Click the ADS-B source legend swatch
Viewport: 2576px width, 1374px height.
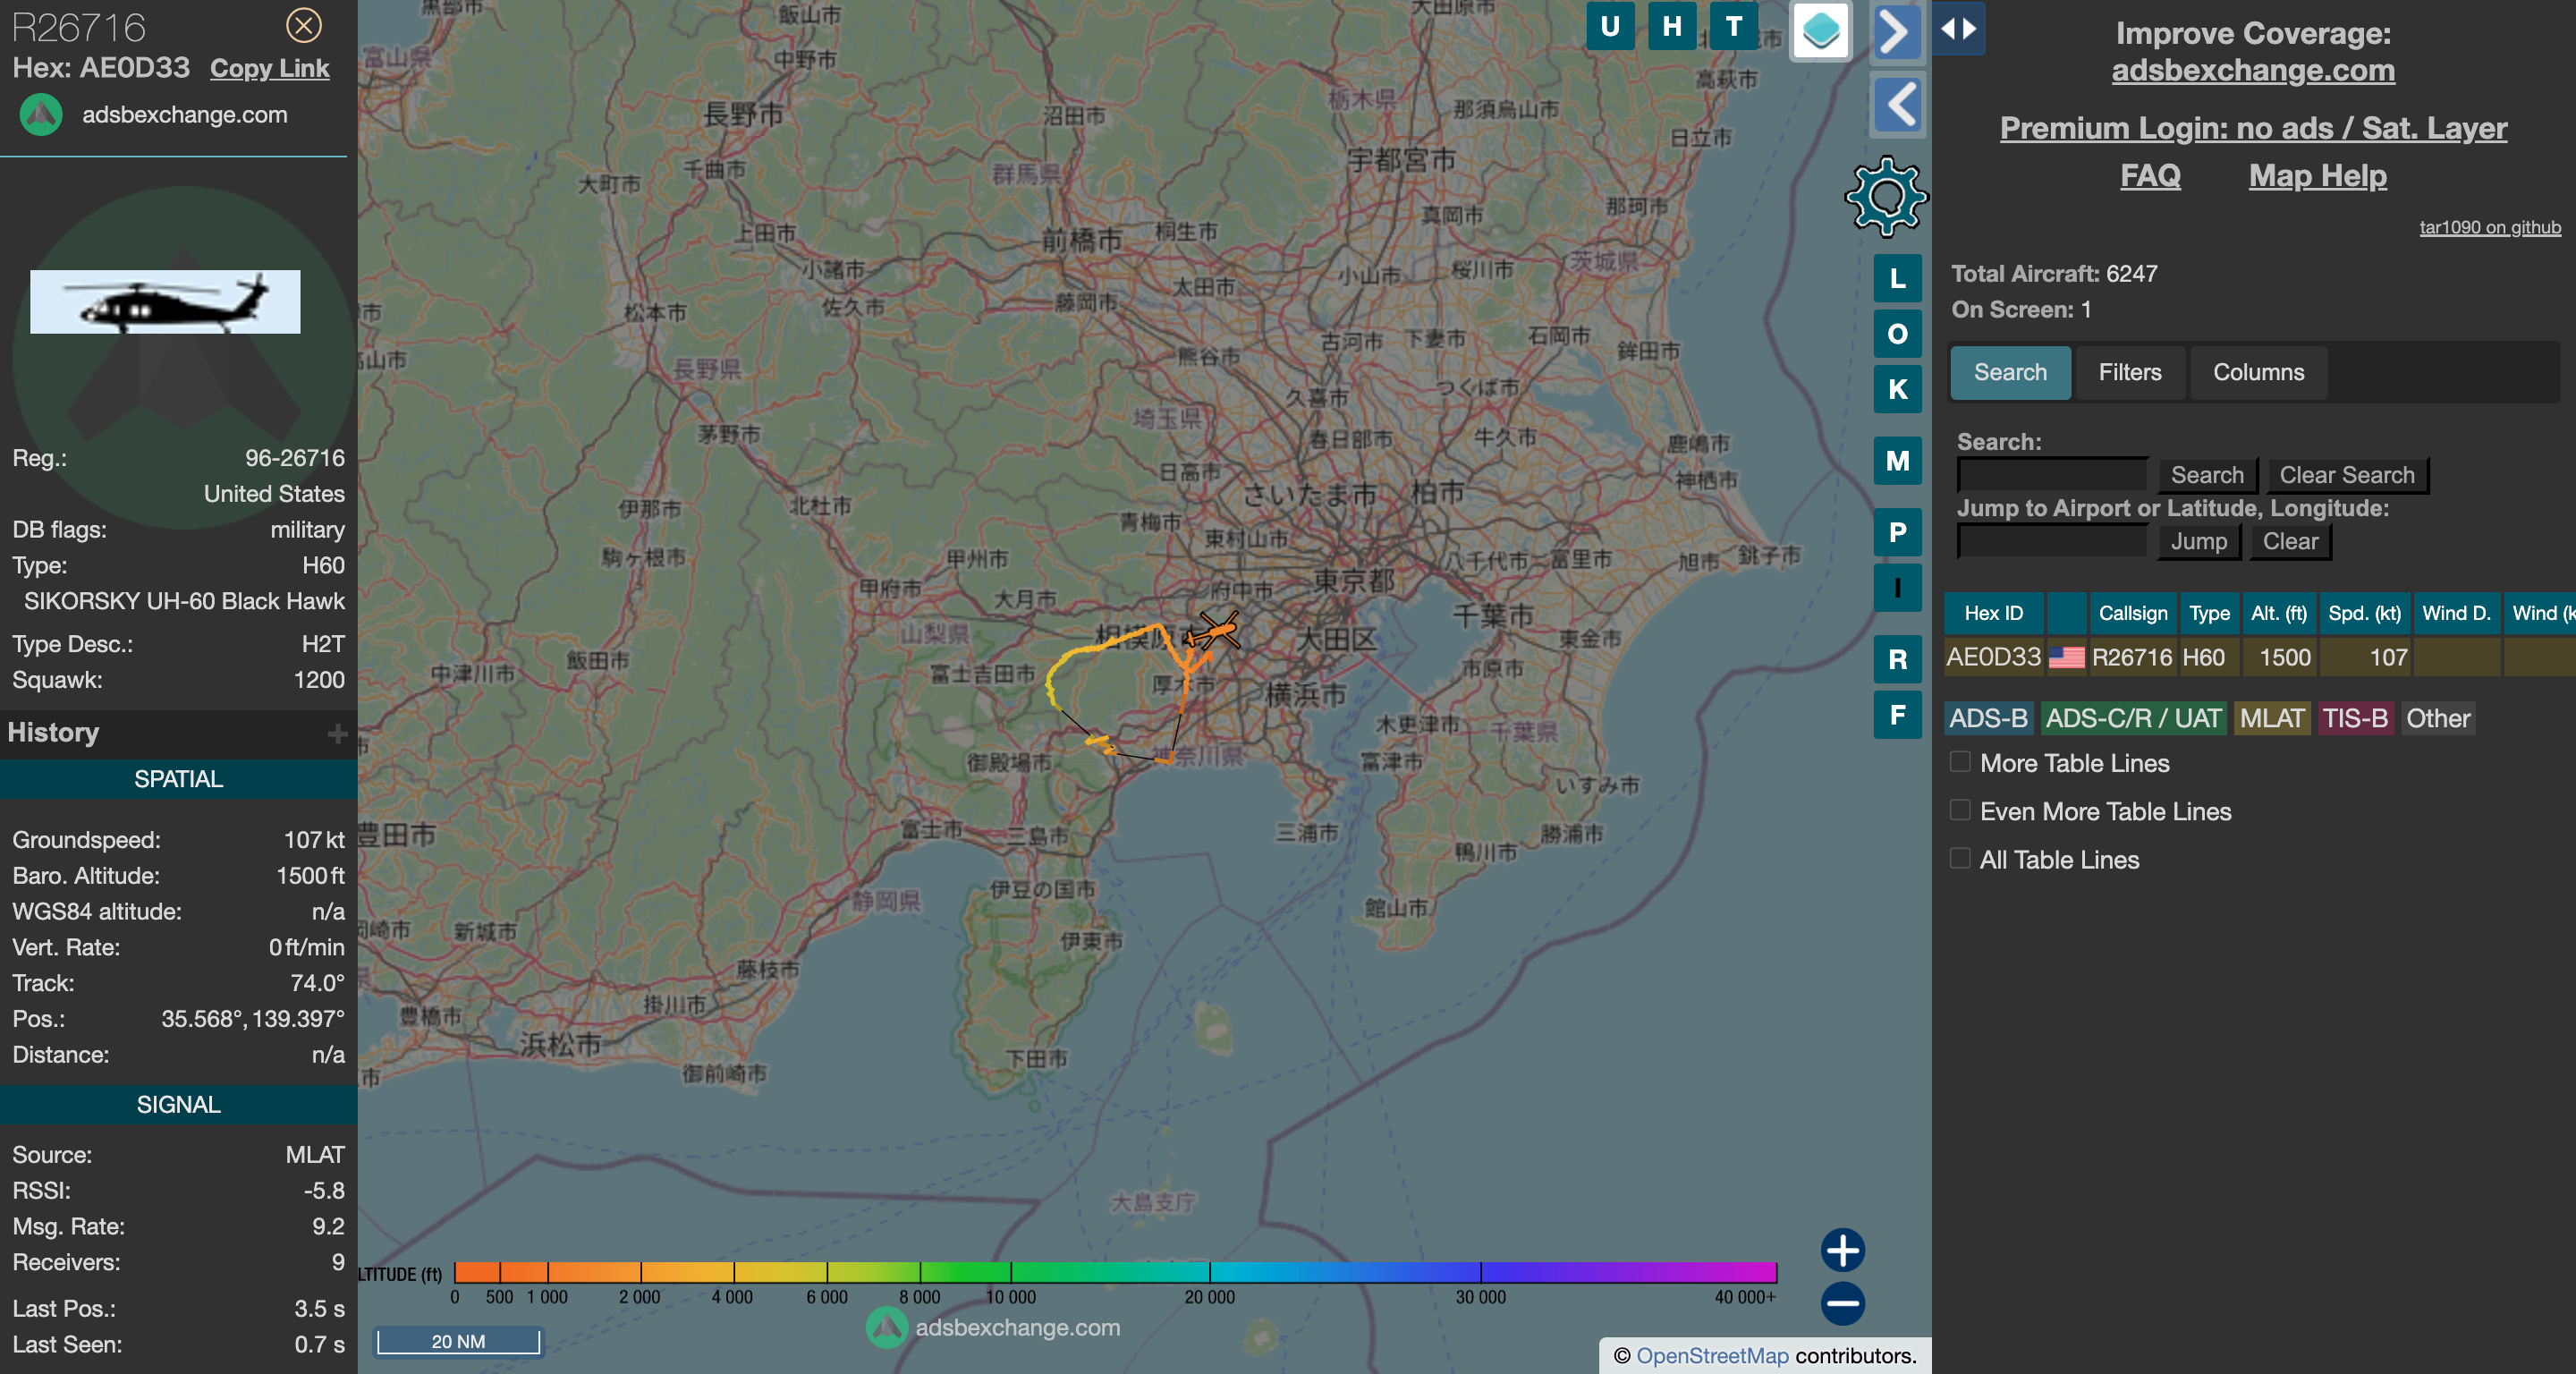pyautogui.click(x=1988, y=718)
